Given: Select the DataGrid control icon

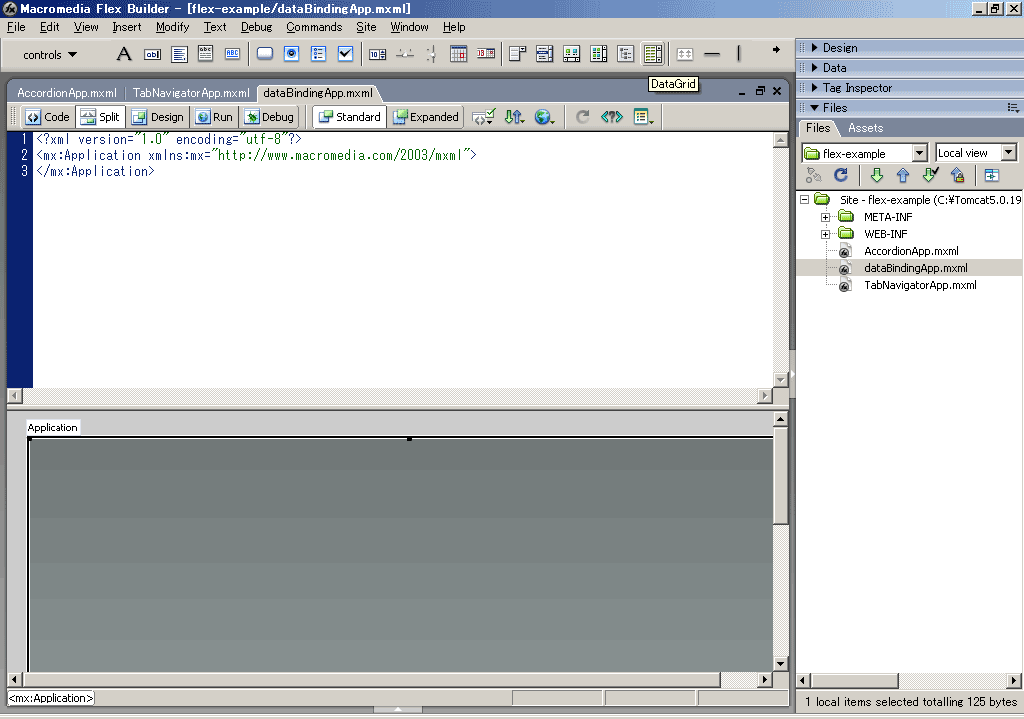Looking at the screenshot, I should [x=652, y=54].
